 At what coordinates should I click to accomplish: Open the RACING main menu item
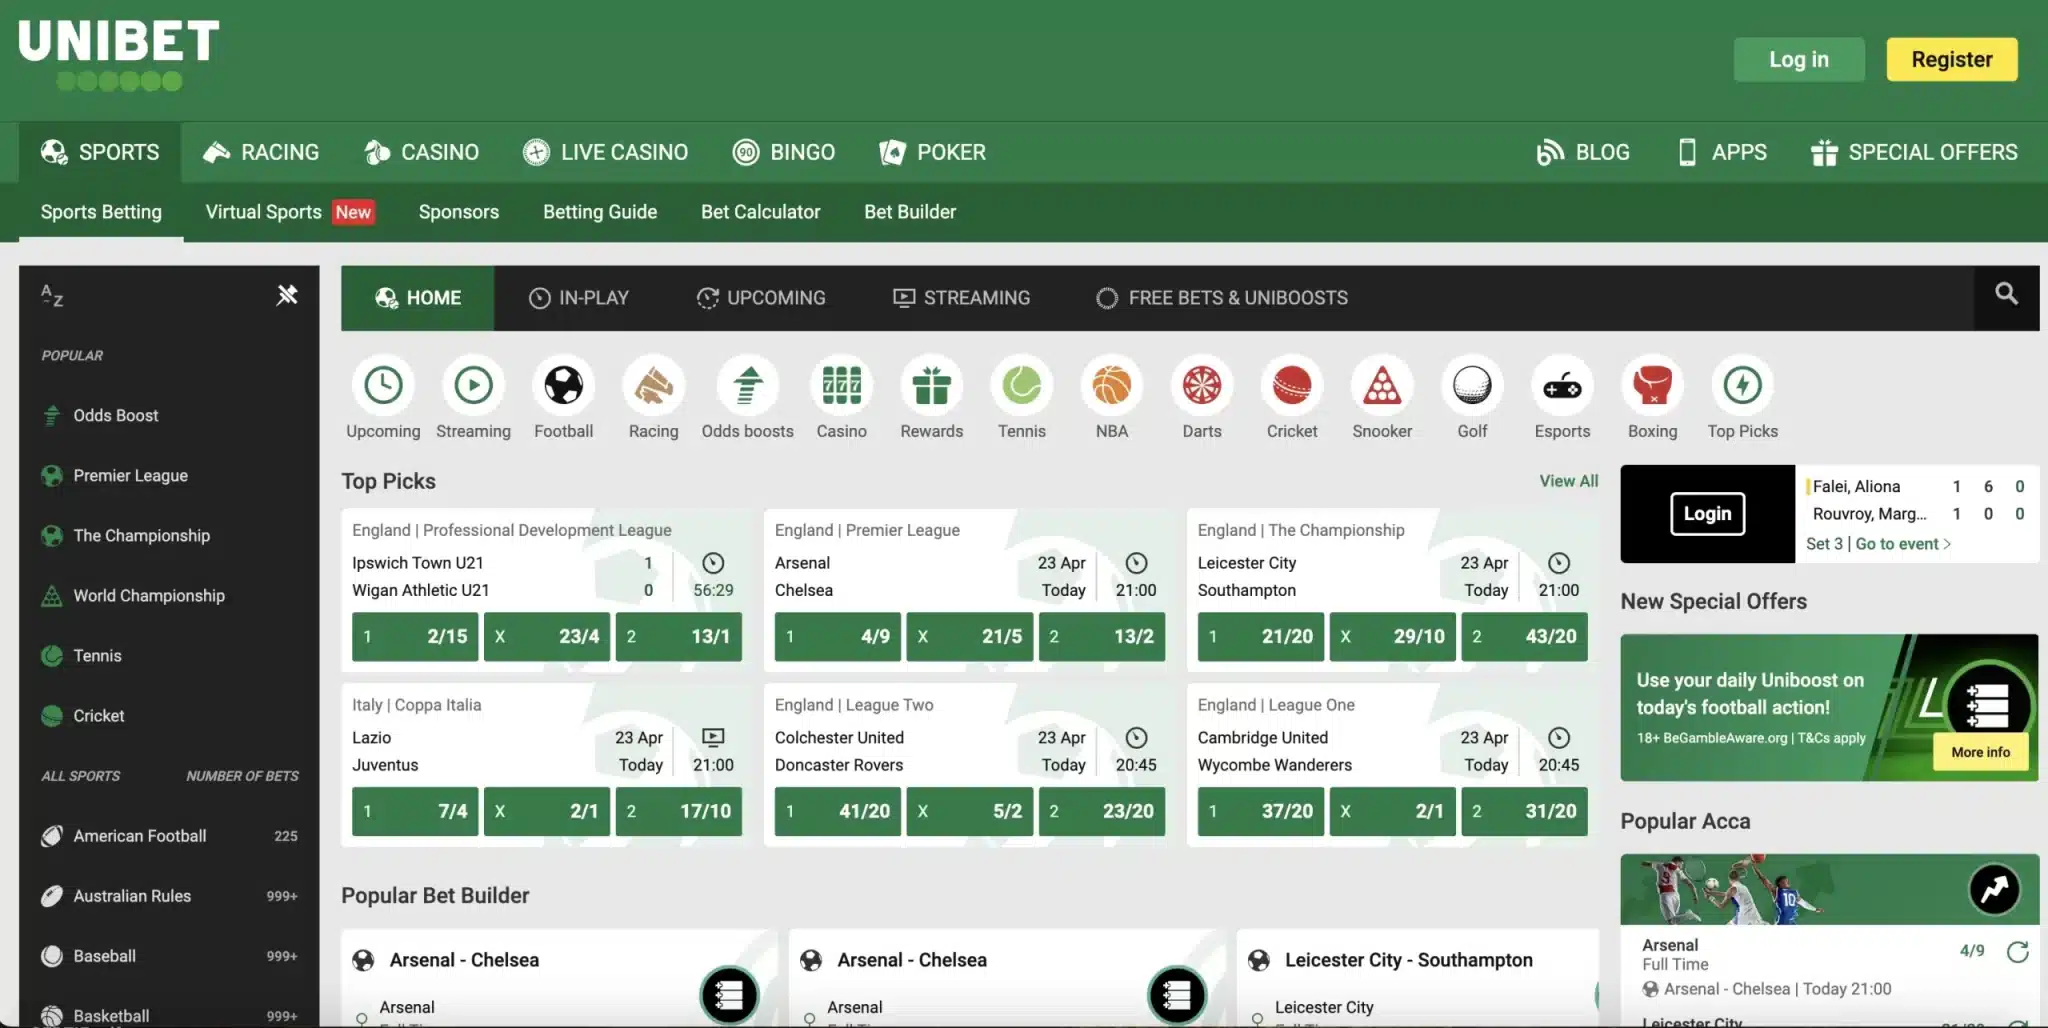(261, 152)
